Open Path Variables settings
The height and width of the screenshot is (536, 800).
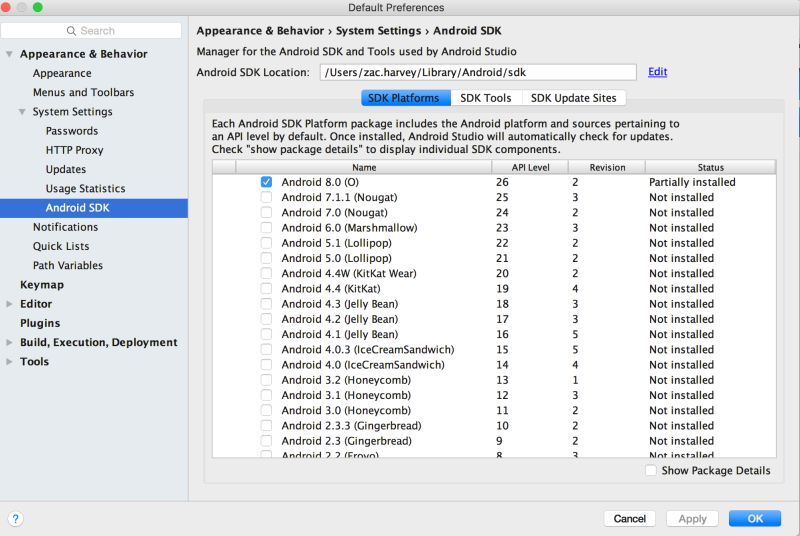[x=68, y=266]
